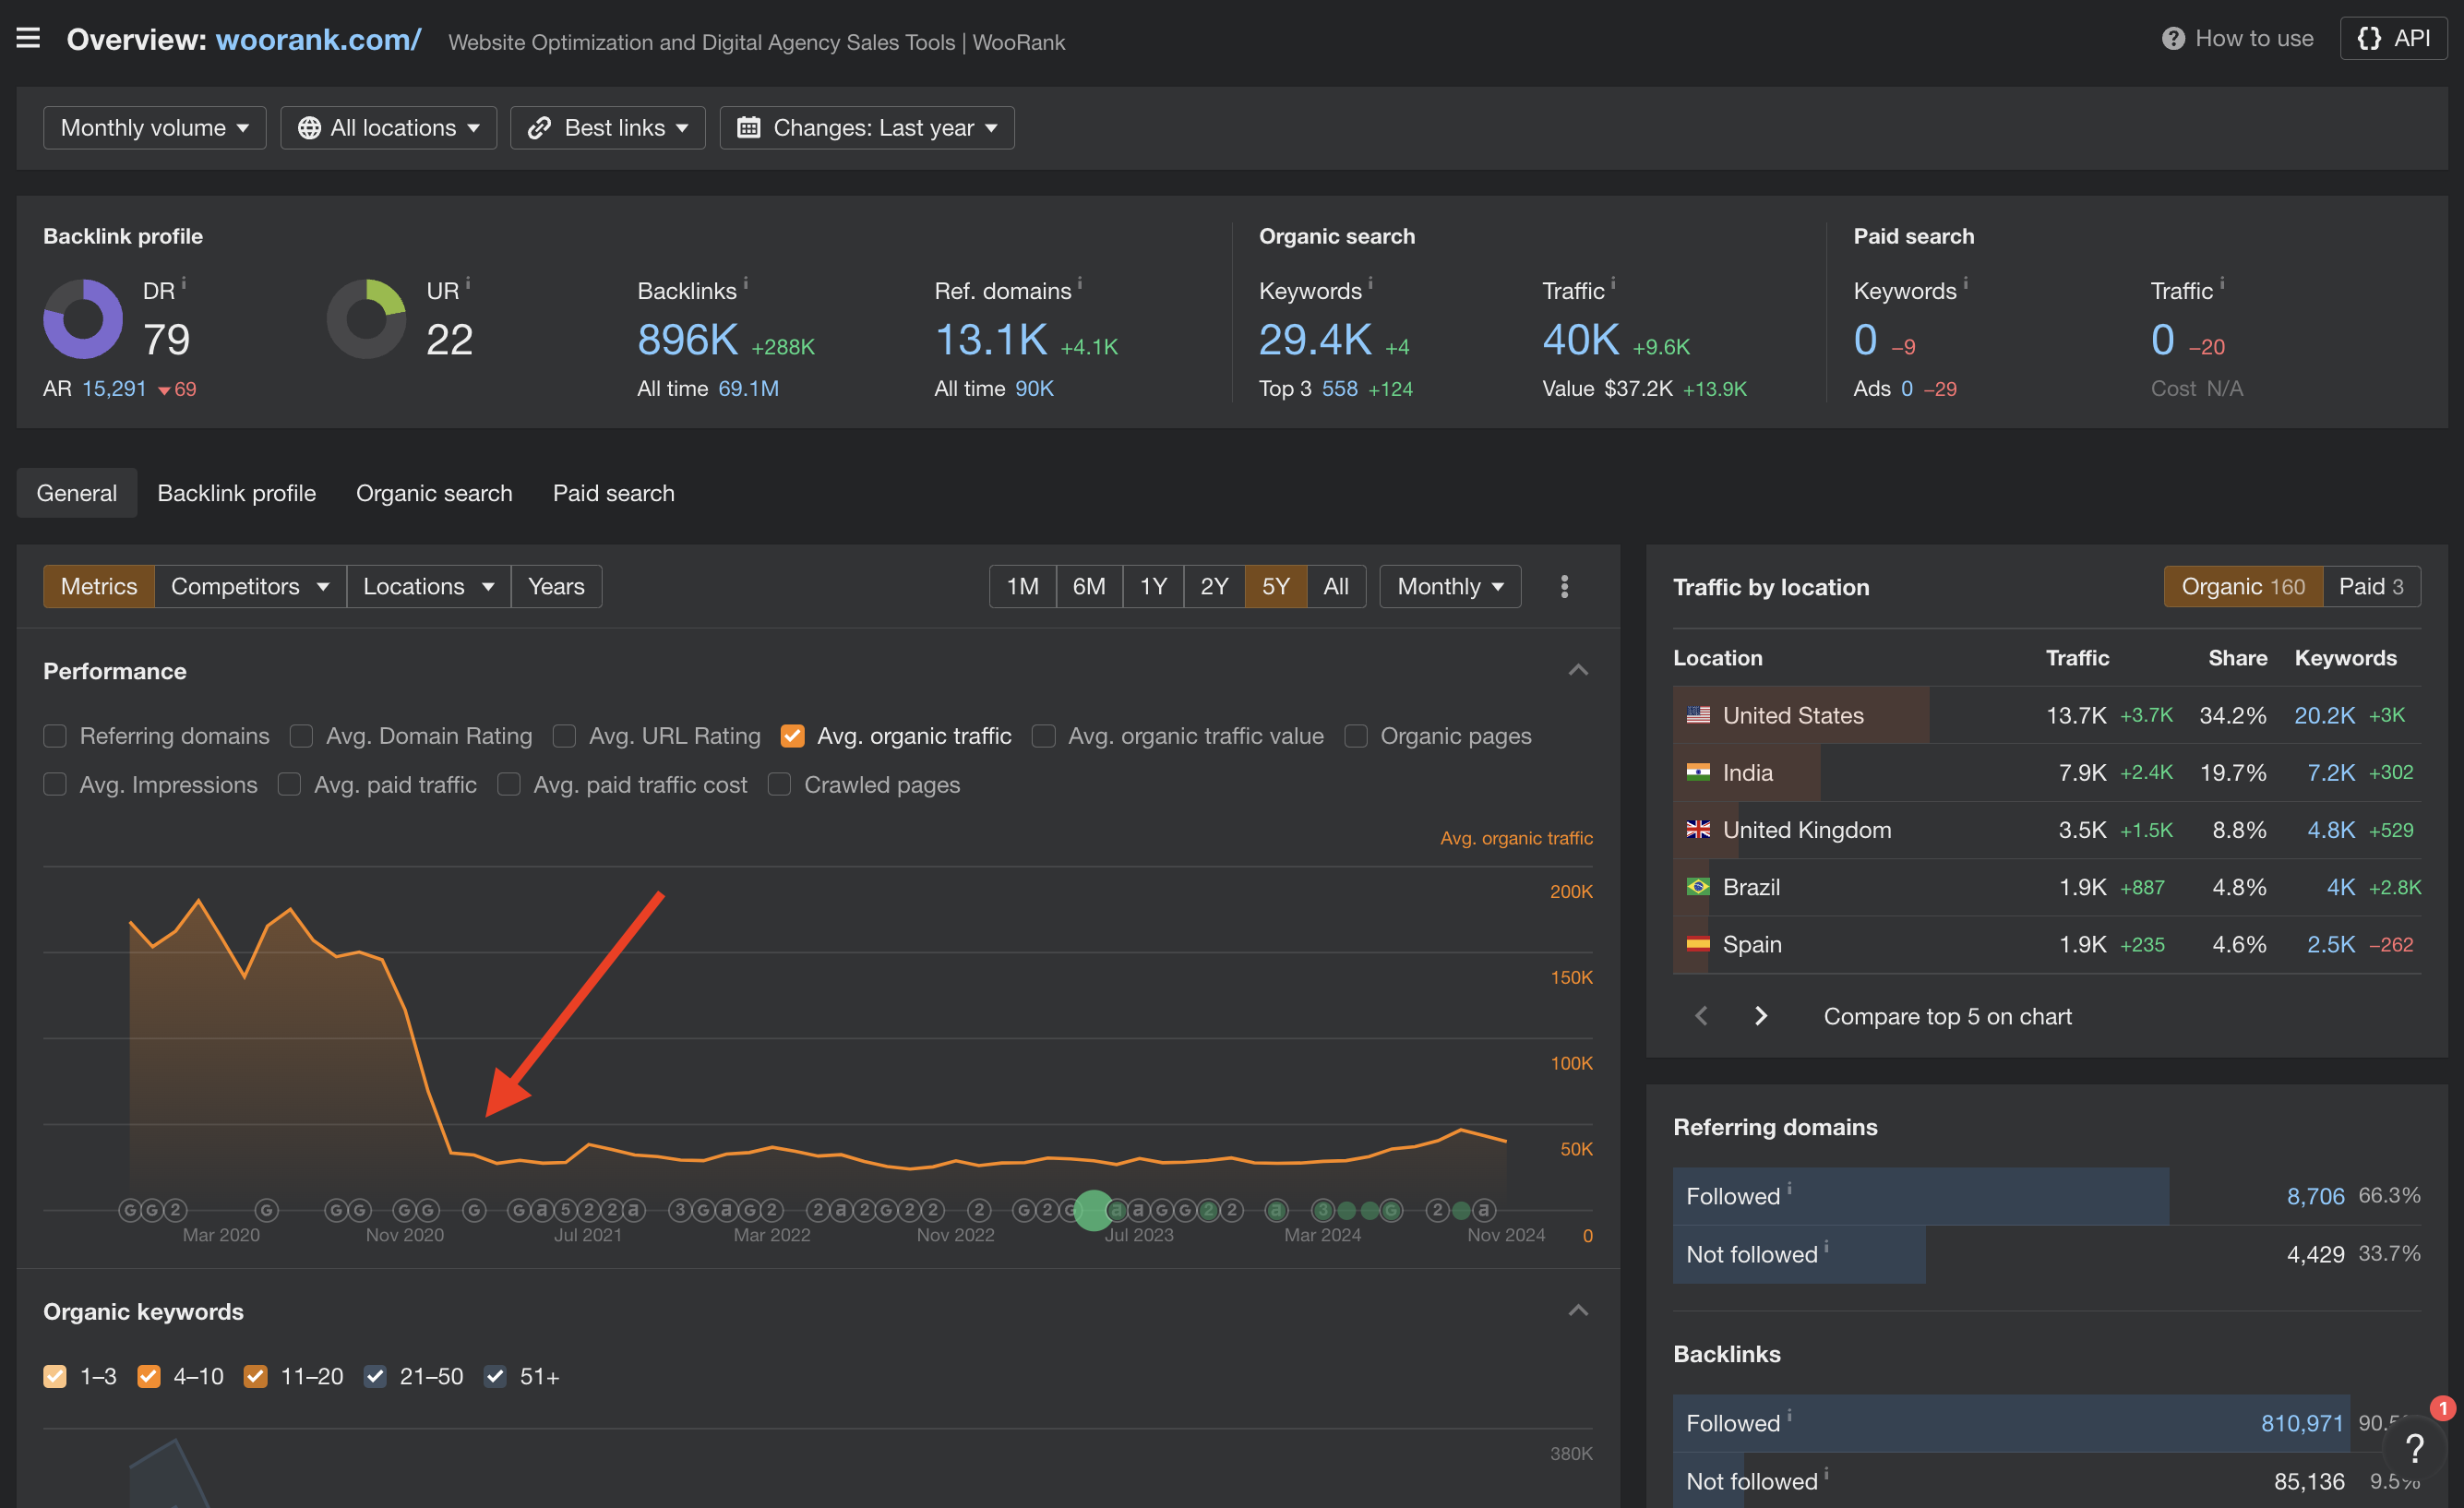Go to next locations page arrow
The height and width of the screenshot is (1508, 2464).
(x=1761, y=1016)
